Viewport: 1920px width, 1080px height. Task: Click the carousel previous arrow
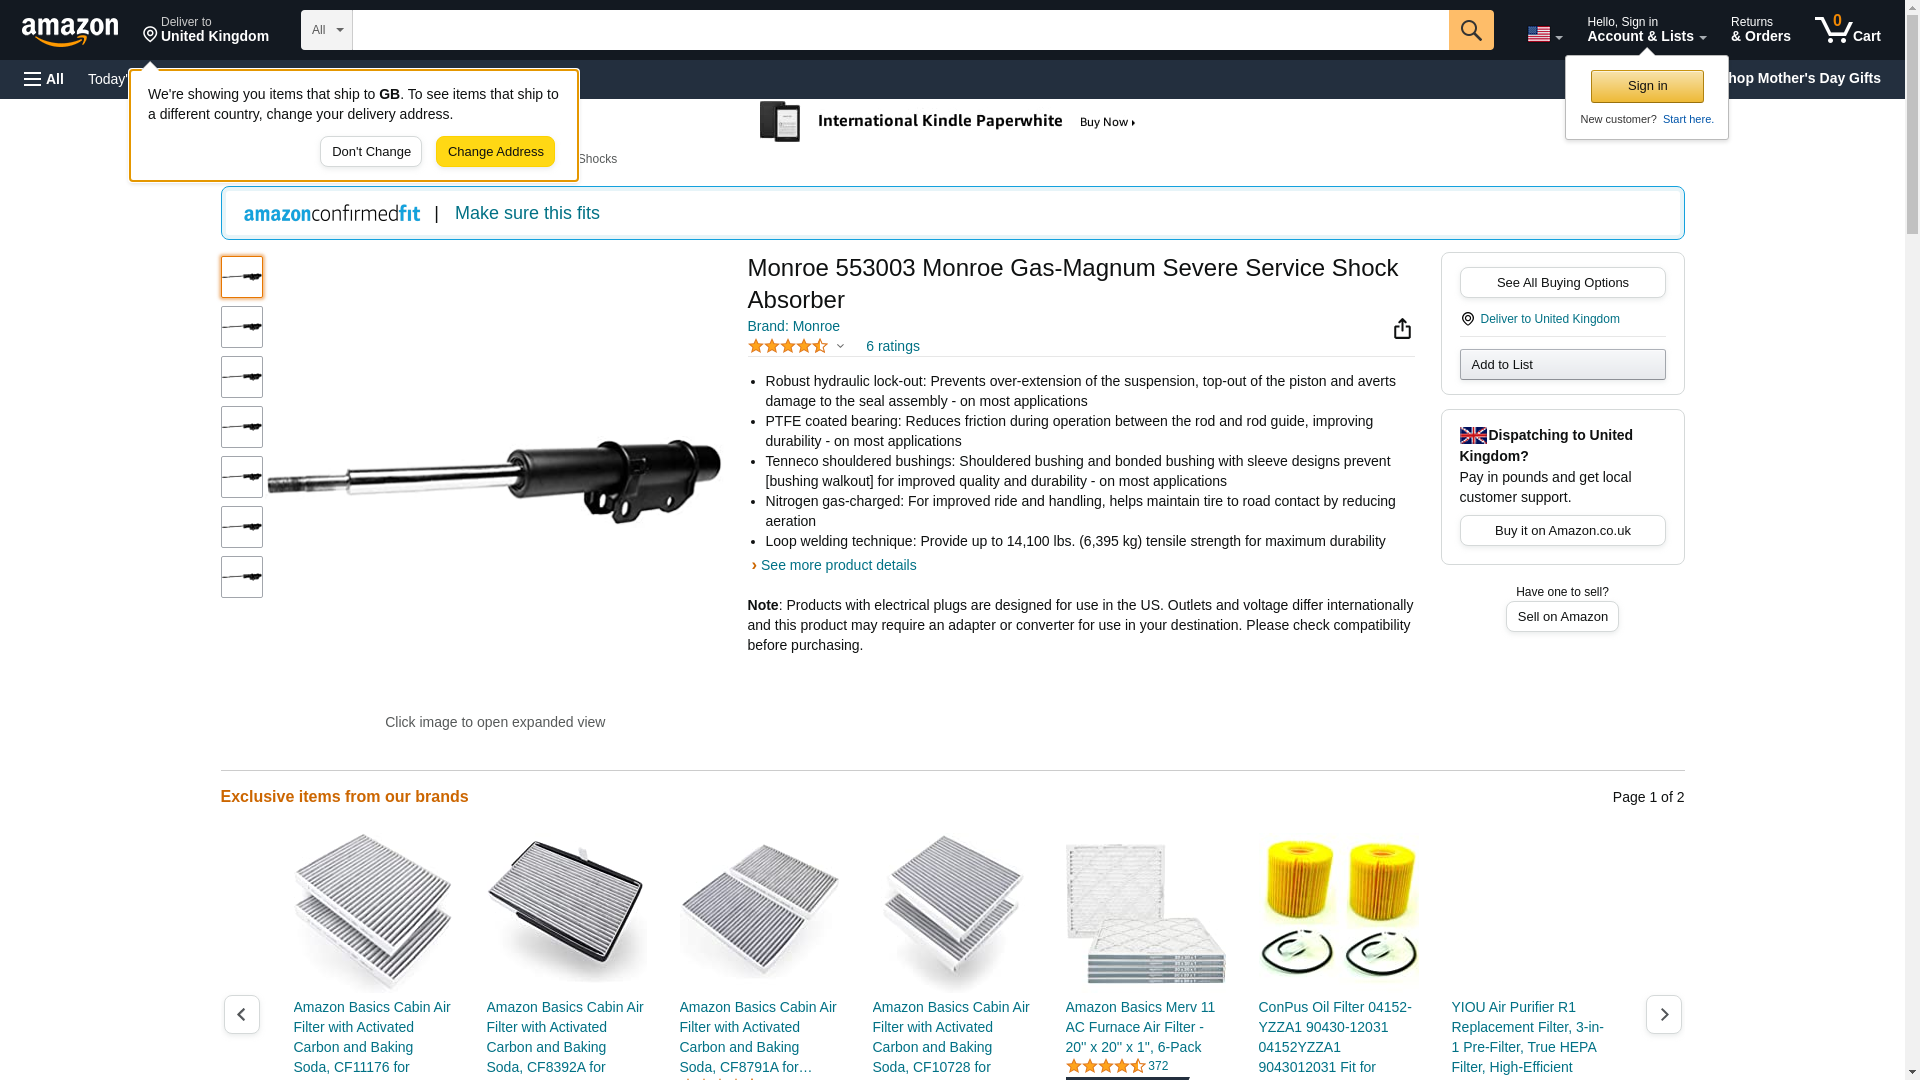(242, 1014)
